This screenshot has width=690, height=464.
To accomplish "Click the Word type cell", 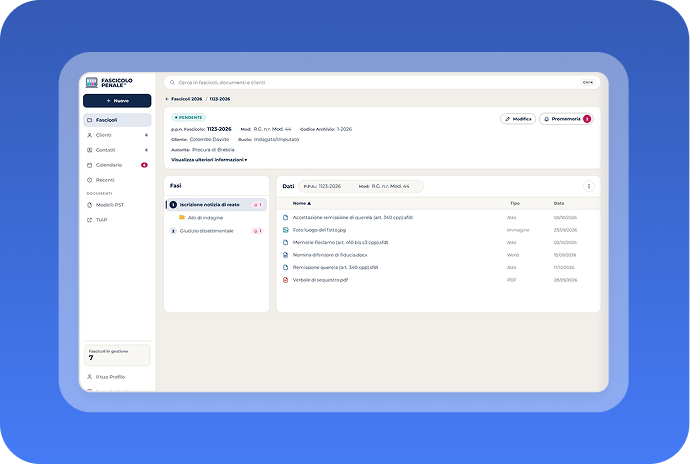I will click(513, 255).
